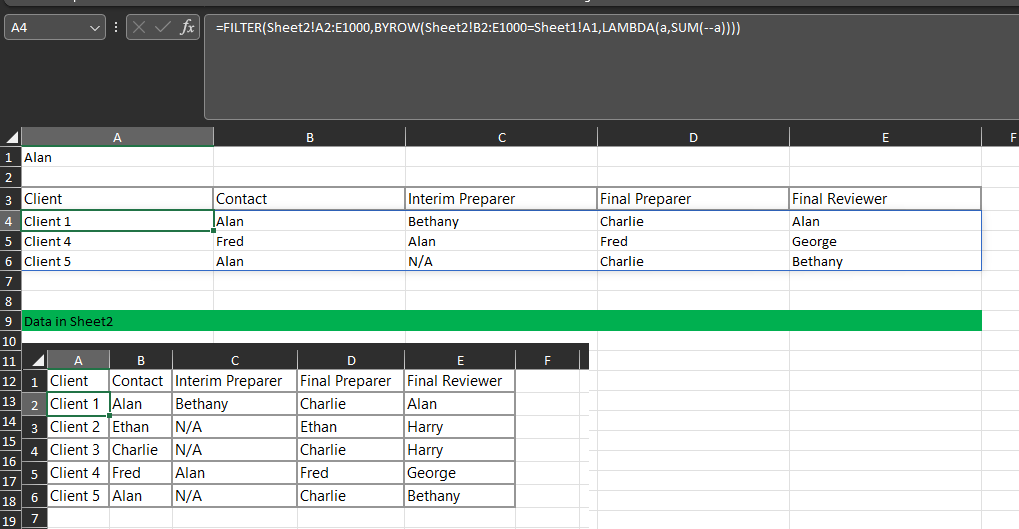The height and width of the screenshot is (529, 1019).
Task: Click cell D4 containing Charlie
Action: coord(693,221)
